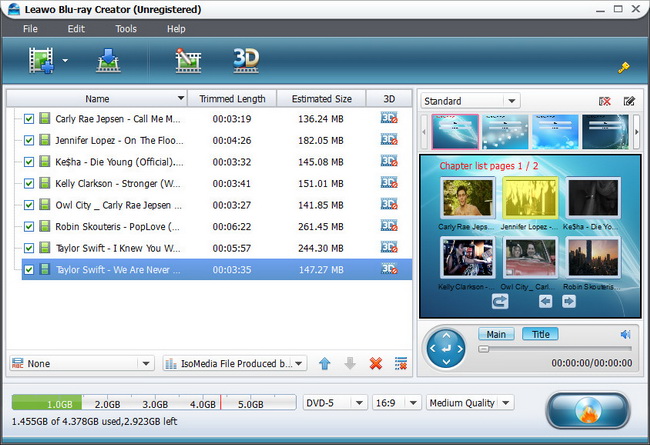Mute preview with the speaker icon
The width and height of the screenshot is (650, 445).
626,334
